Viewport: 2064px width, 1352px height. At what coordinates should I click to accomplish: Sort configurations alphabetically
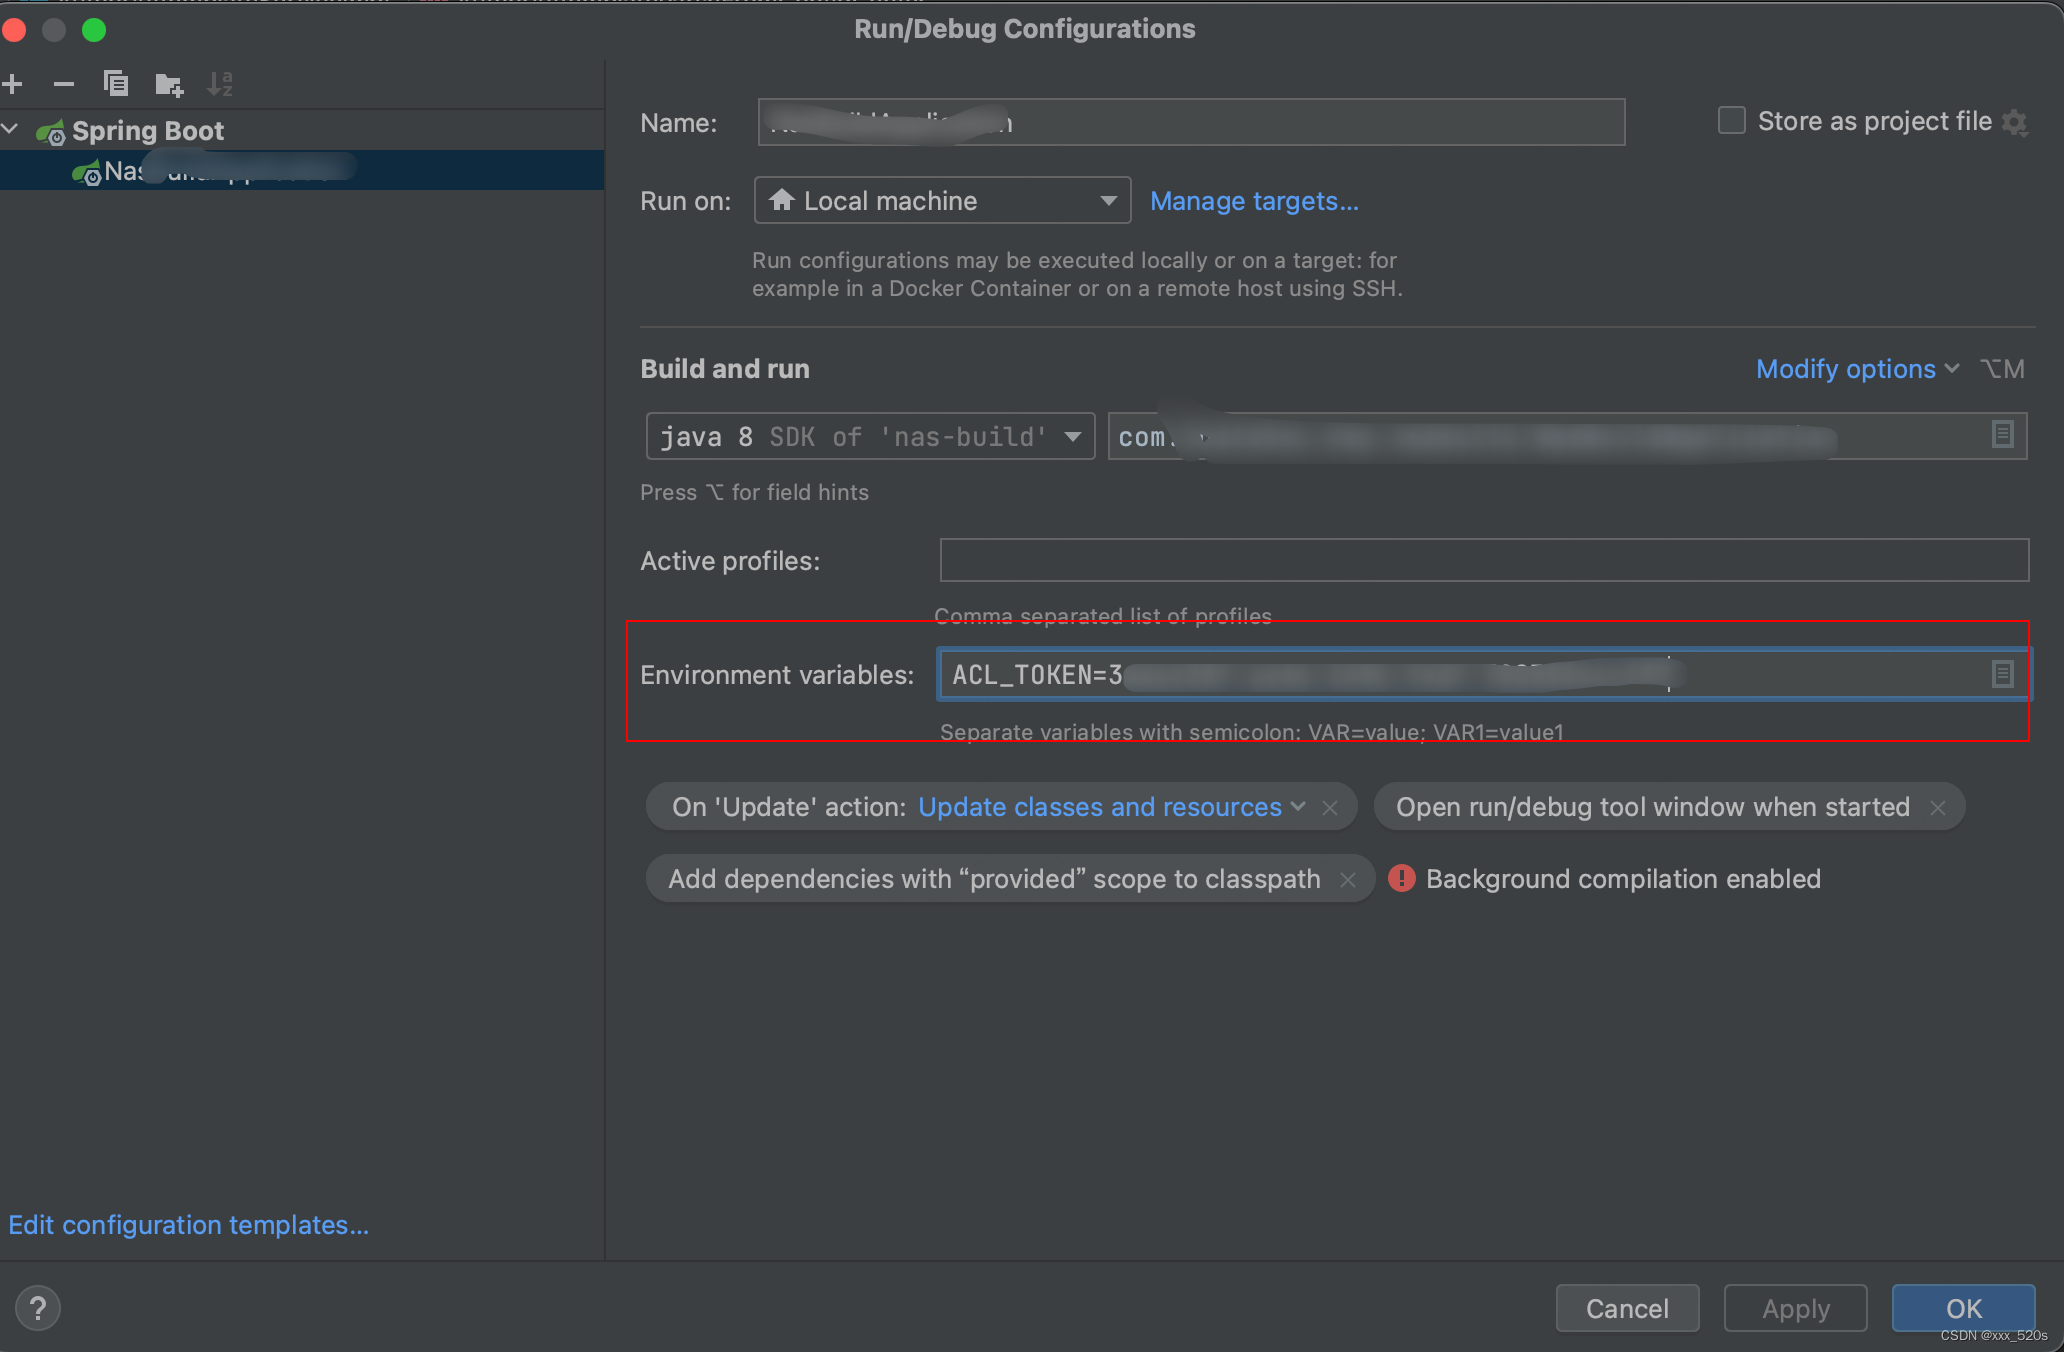[220, 84]
